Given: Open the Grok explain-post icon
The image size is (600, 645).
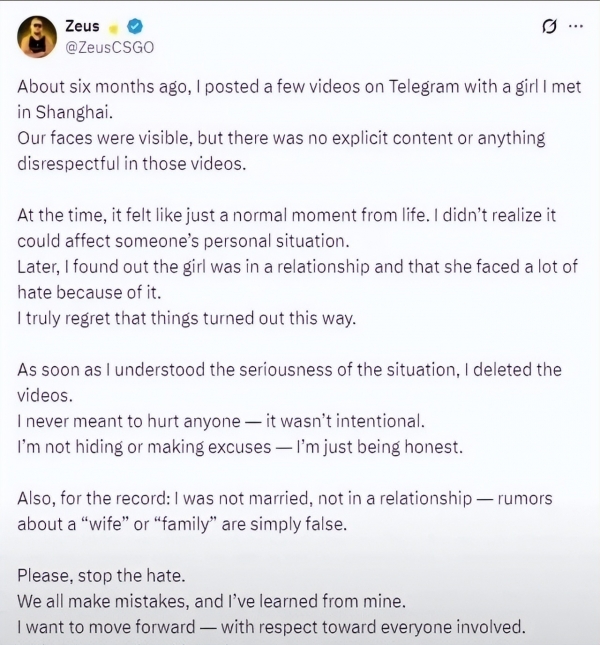Looking at the screenshot, I should (549, 27).
